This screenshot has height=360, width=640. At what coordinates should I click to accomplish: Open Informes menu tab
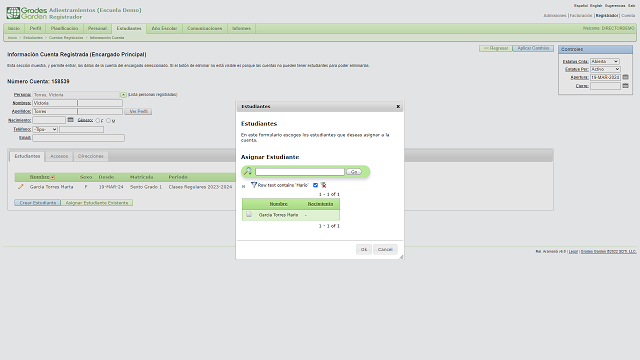pos(241,28)
